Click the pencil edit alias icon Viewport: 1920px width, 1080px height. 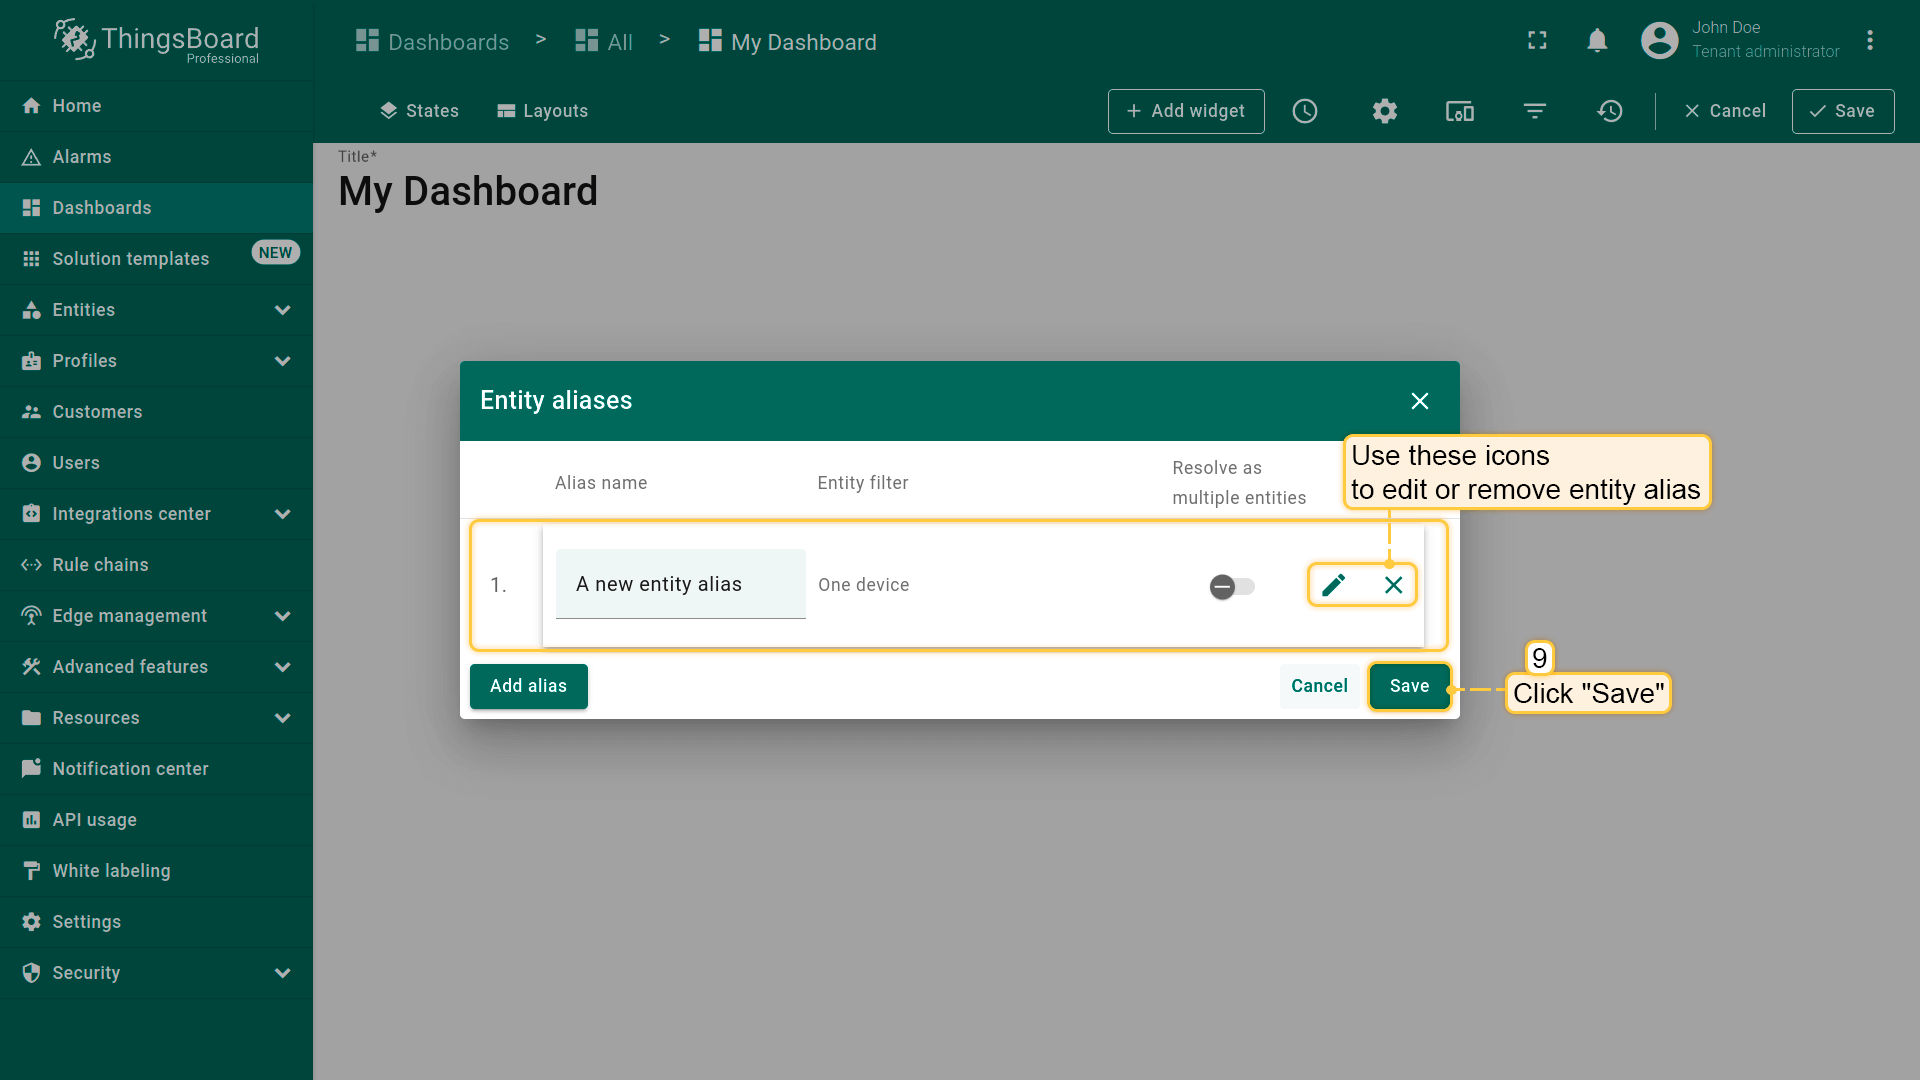(1333, 585)
